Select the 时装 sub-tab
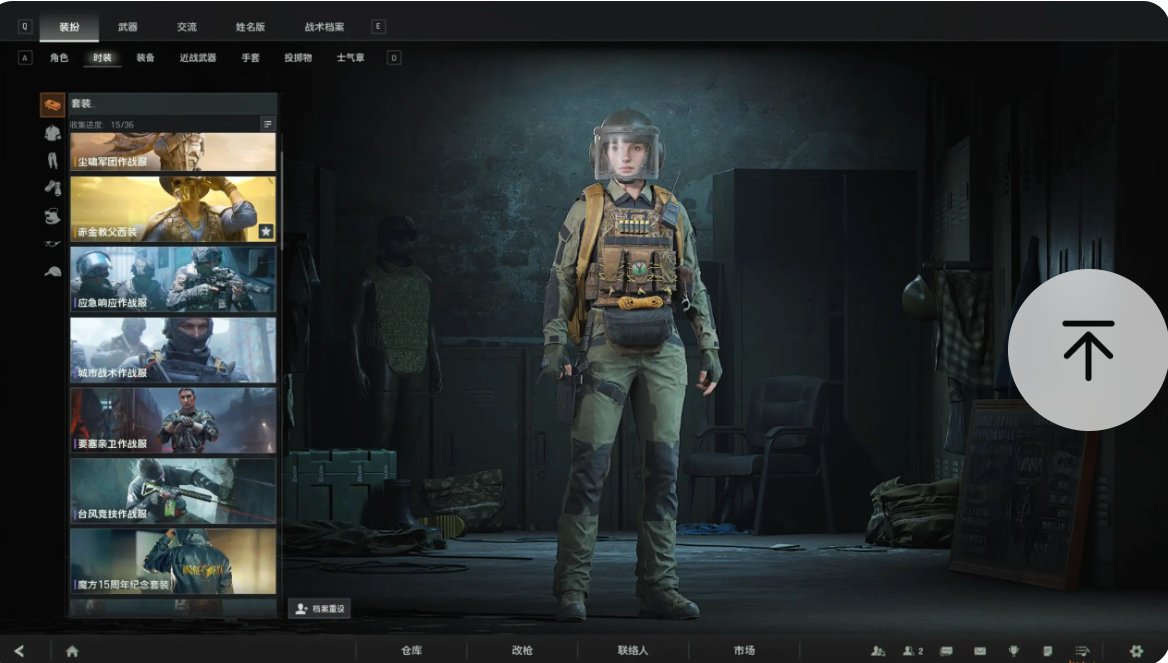 tap(102, 57)
